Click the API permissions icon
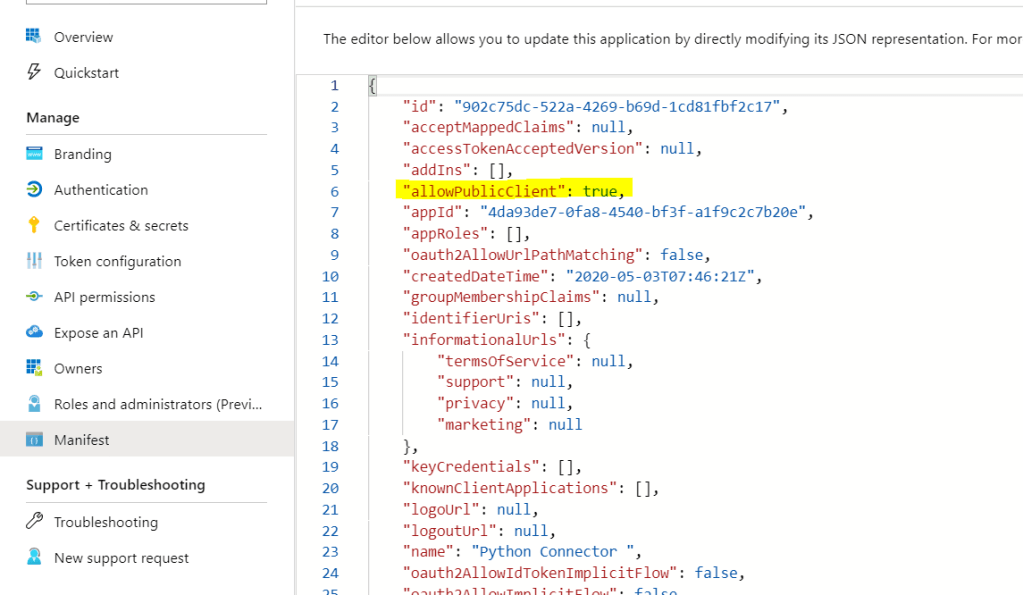Screen dimensions: 1023x595 [x=34, y=297]
